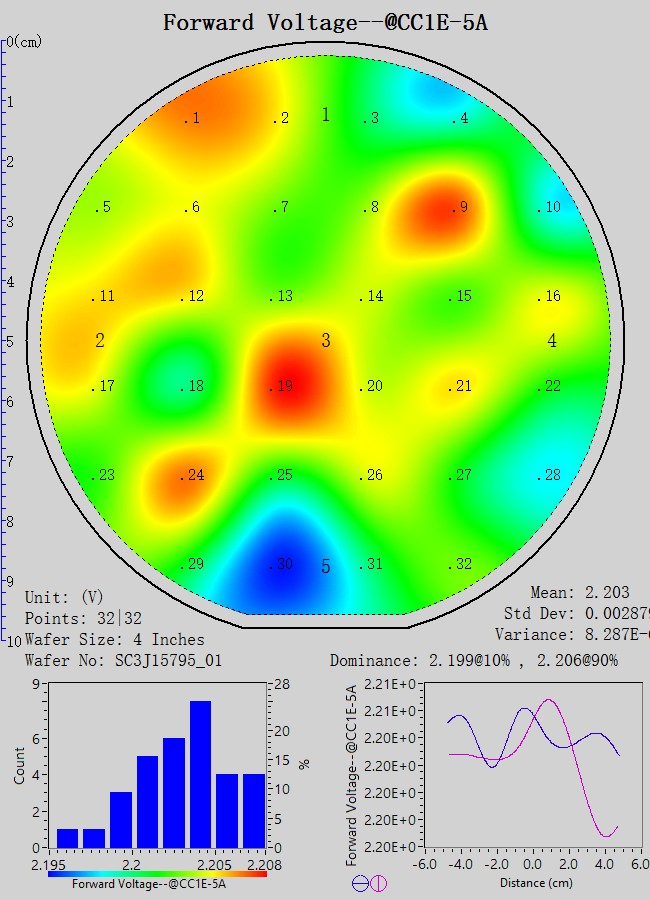Click the vertical line scan icon
650x900 pixels.
tap(378, 883)
